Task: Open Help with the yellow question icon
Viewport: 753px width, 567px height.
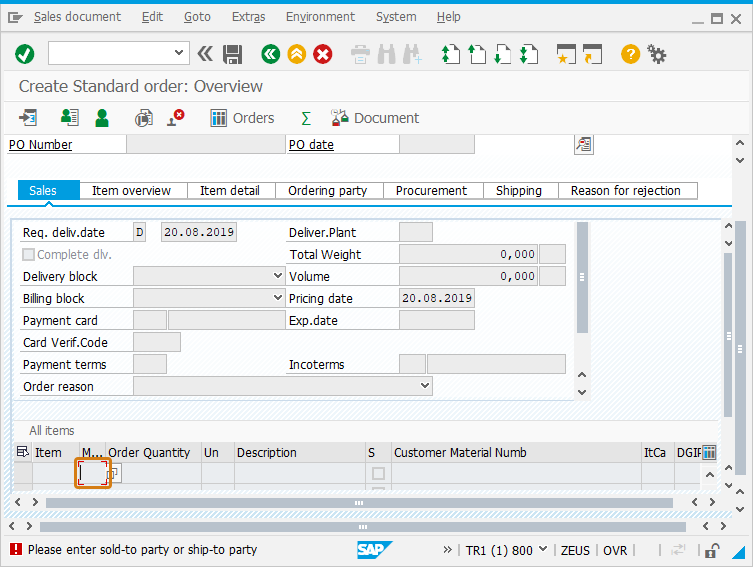Action: point(631,54)
